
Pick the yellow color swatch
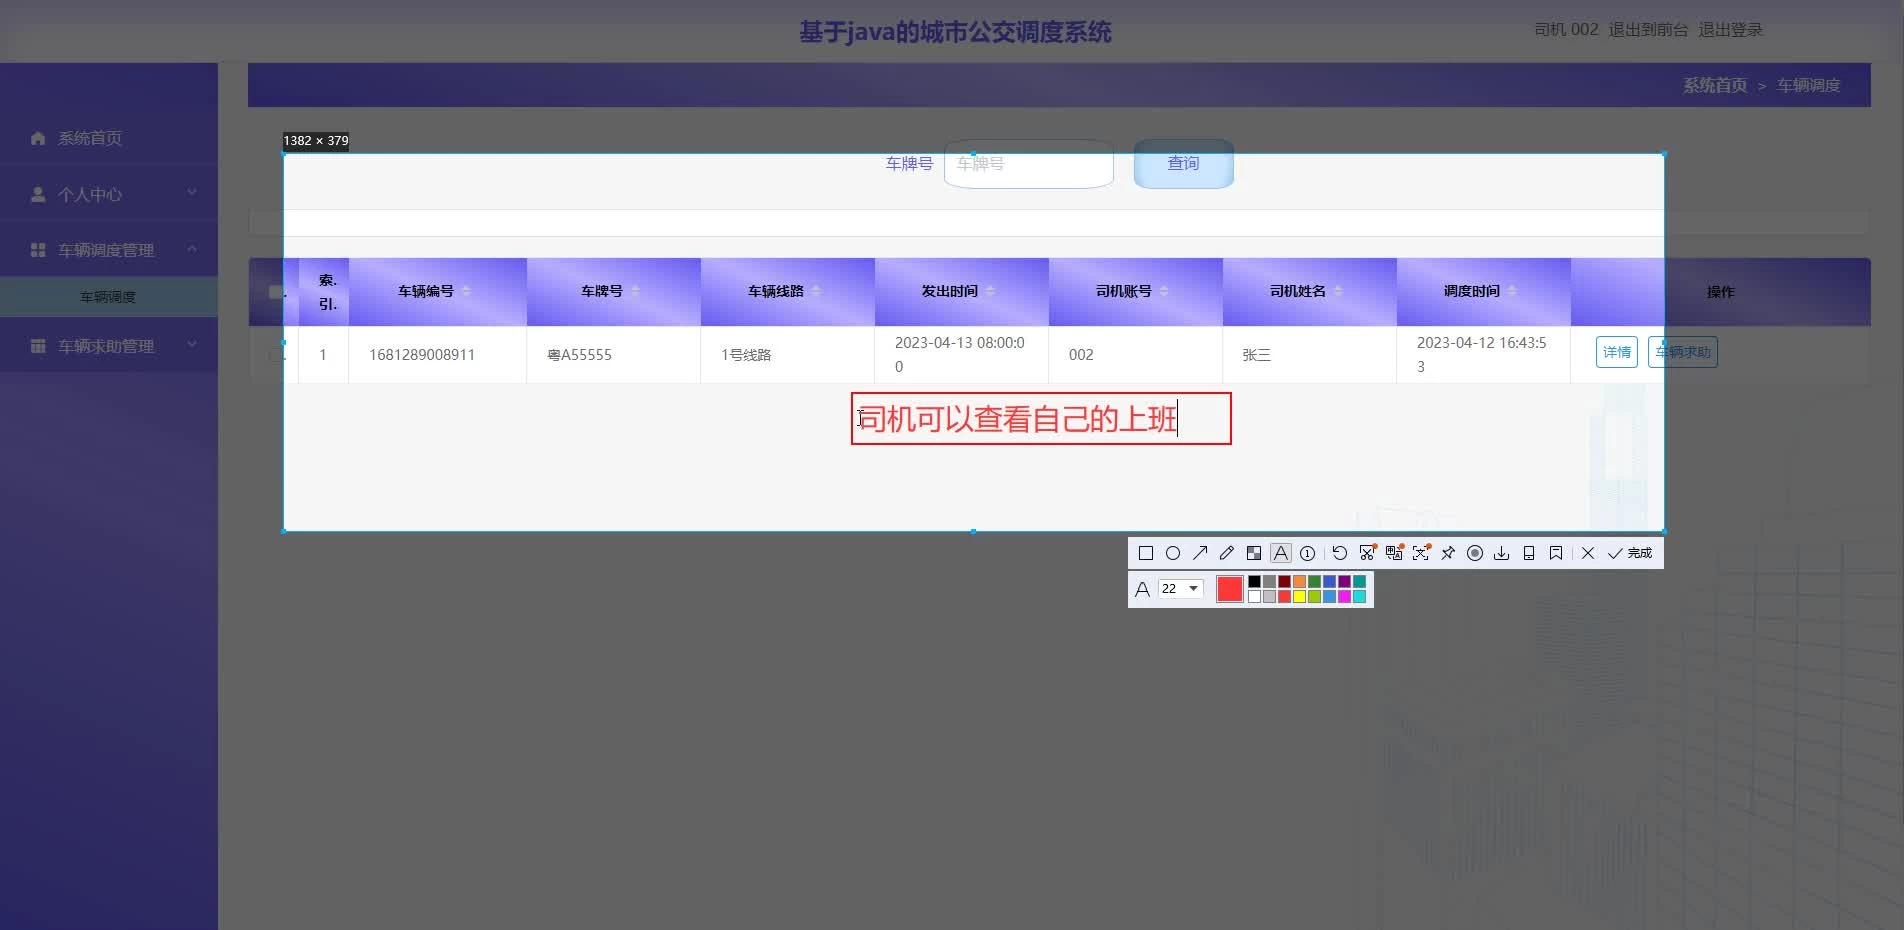[x=1299, y=597]
